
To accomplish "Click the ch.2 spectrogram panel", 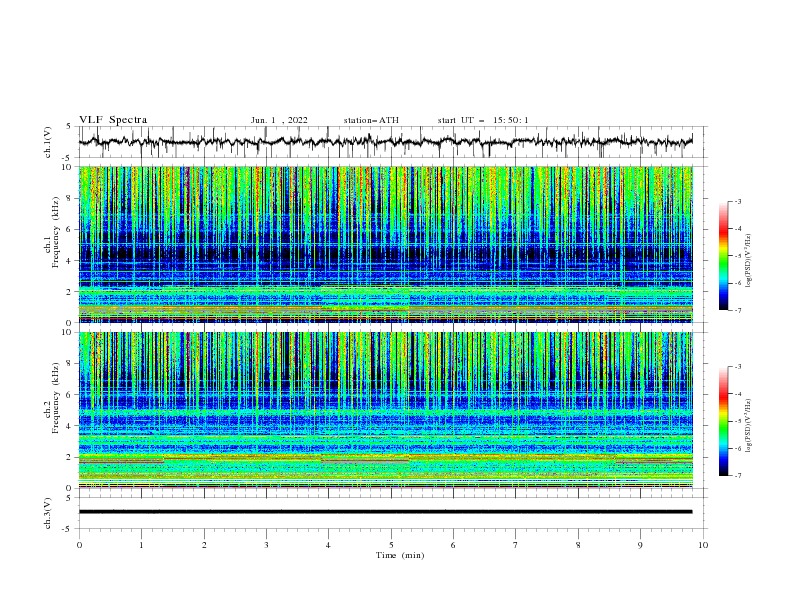I will (385, 410).
